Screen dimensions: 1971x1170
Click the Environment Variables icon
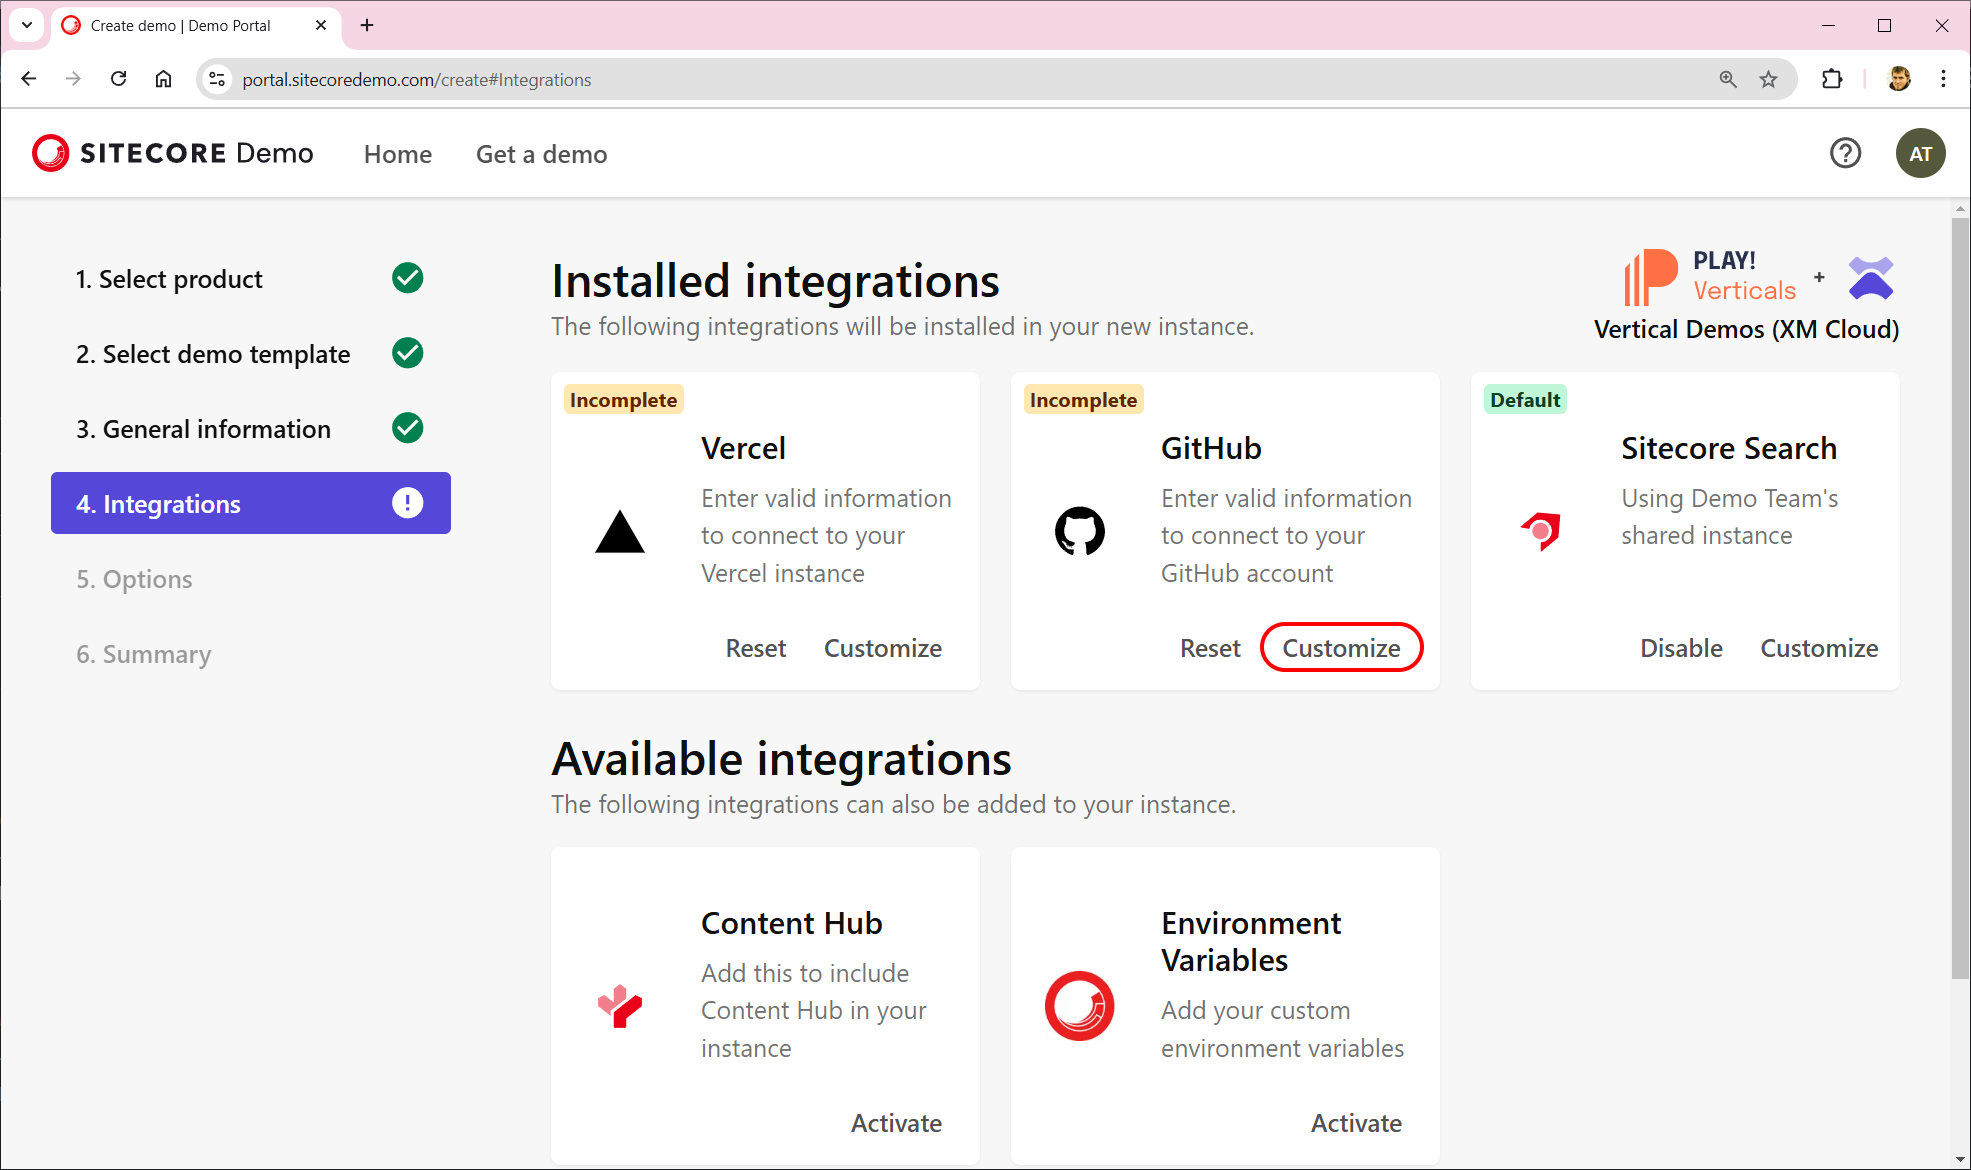point(1079,1007)
